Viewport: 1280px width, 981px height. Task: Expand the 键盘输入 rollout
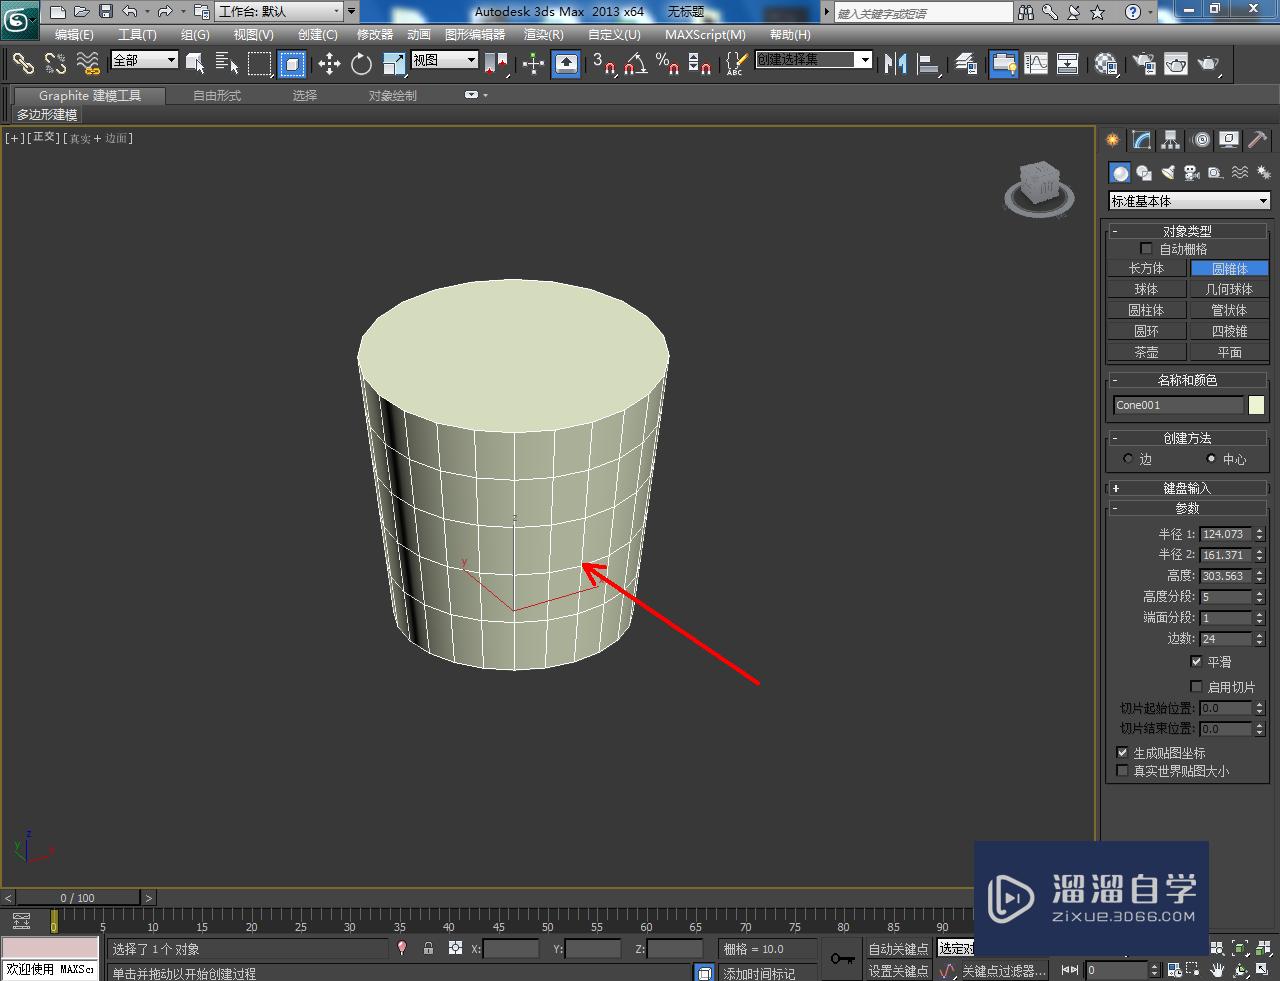(1187, 488)
